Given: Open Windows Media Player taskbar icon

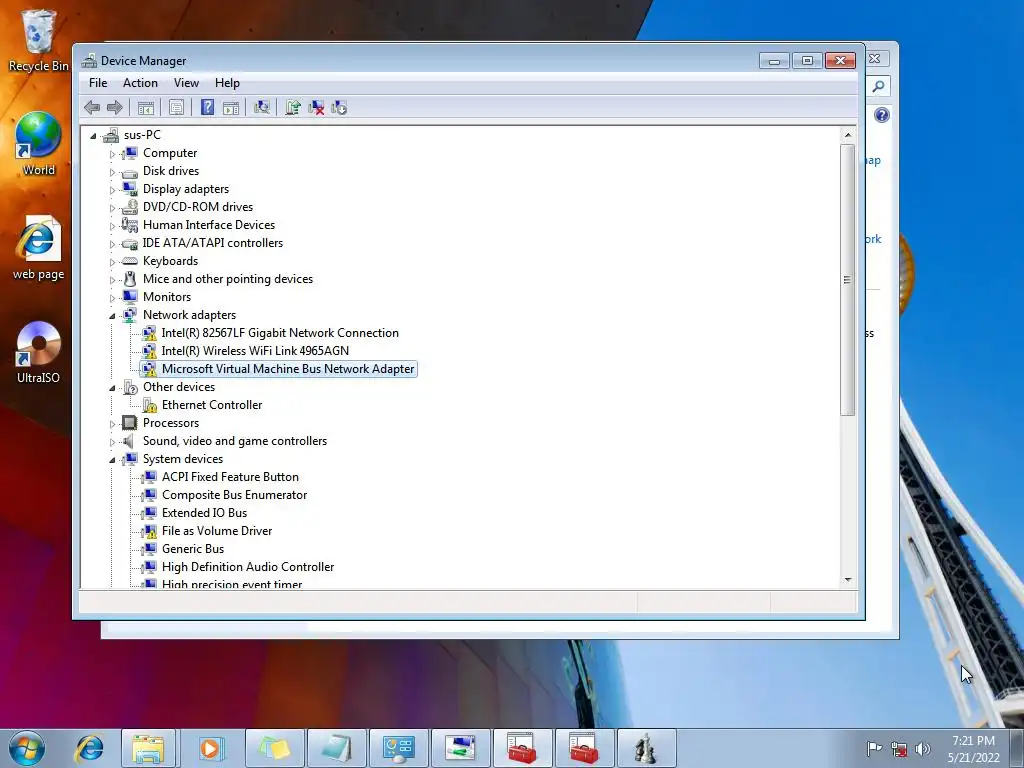Looking at the screenshot, I should (x=212, y=748).
